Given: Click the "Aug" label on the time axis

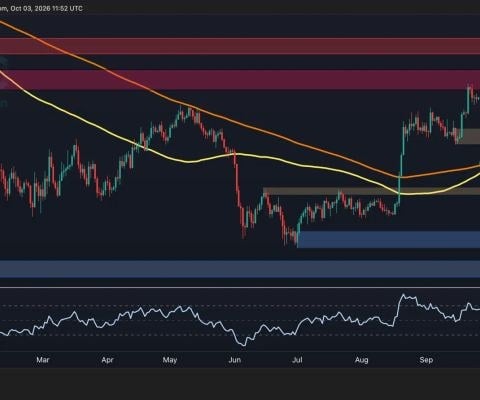Looking at the screenshot, I should click(x=362, y=360).
